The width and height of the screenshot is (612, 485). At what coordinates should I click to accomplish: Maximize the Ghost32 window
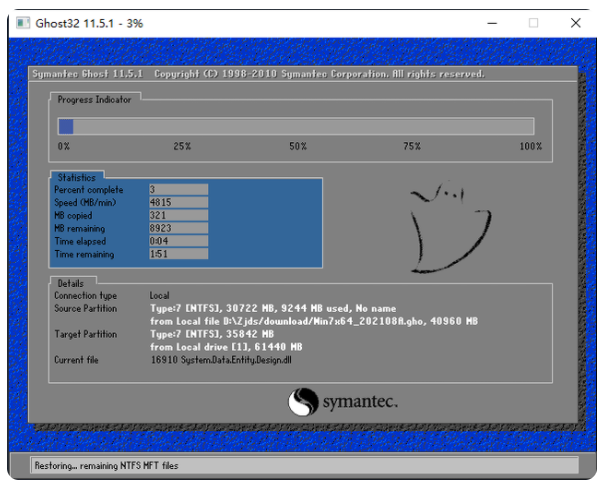(x=533, y=22)
